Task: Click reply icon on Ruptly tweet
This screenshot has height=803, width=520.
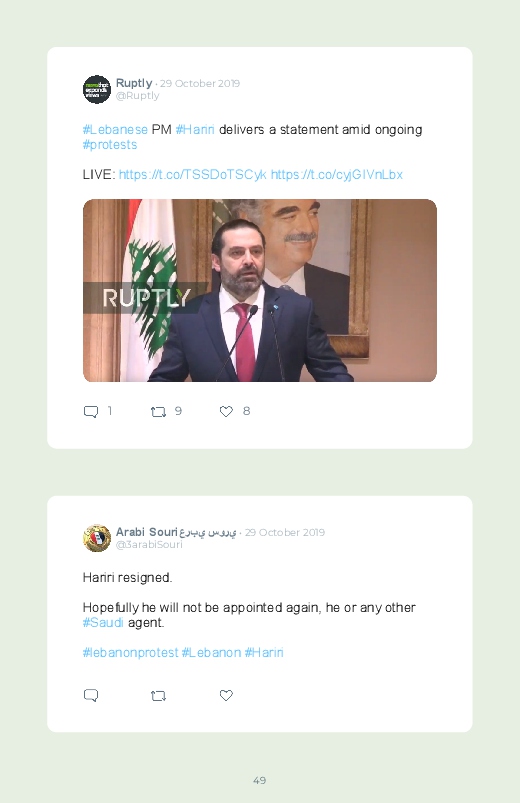Action: coord(91,411)
